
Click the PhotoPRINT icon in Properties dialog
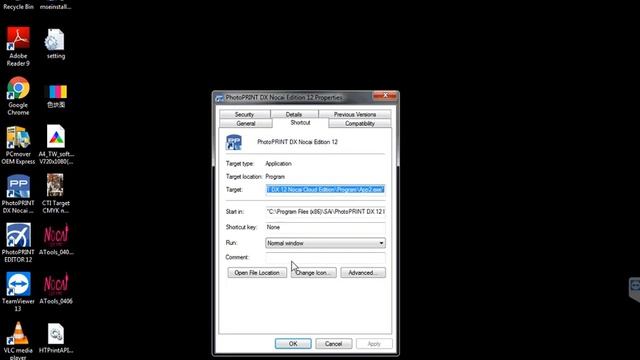tap(234, 142)
